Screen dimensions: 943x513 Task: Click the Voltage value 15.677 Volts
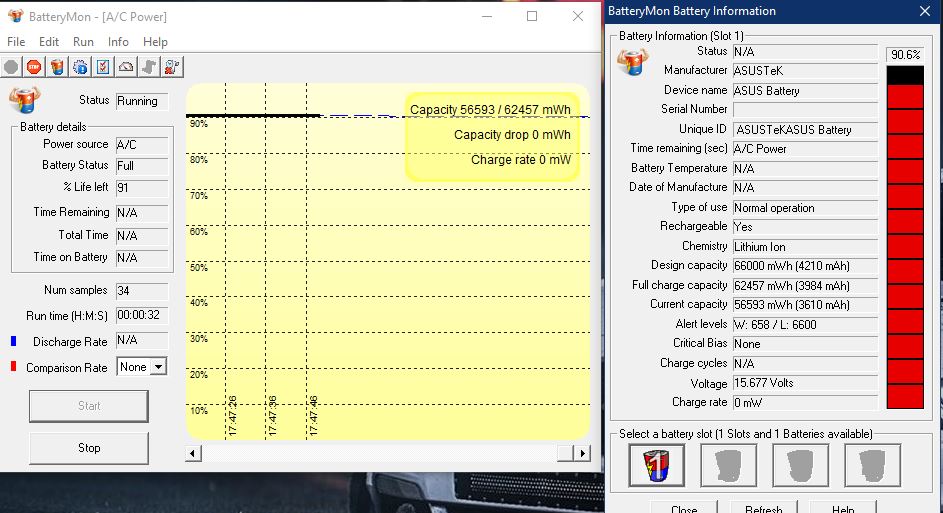tap(805, 383)
